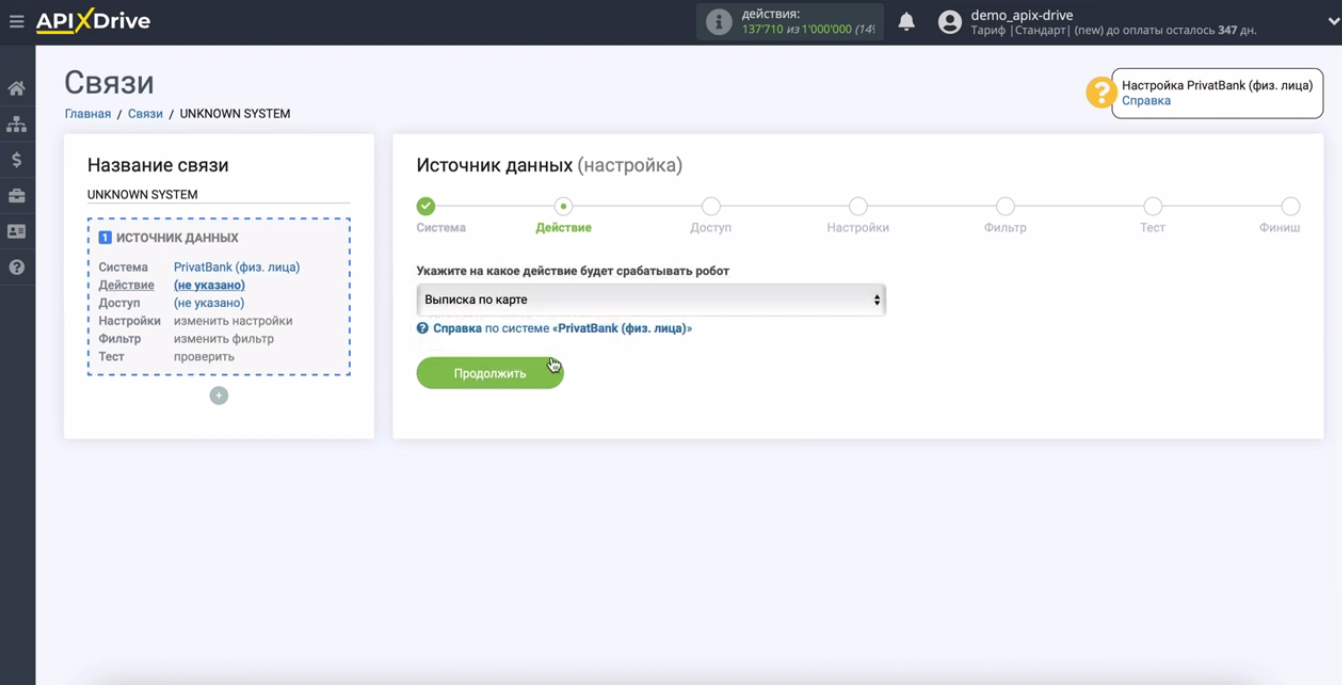Open the notifications bell
Image resolution: width=1342 pixels, height=685 pixels.
pyautogui.click(x=906, y=21)
